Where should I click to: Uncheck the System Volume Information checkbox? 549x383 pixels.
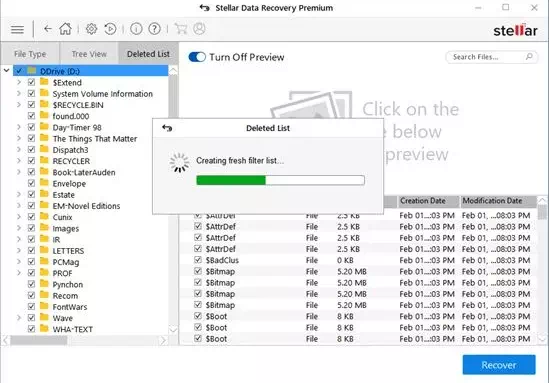[x=31, y=93]
